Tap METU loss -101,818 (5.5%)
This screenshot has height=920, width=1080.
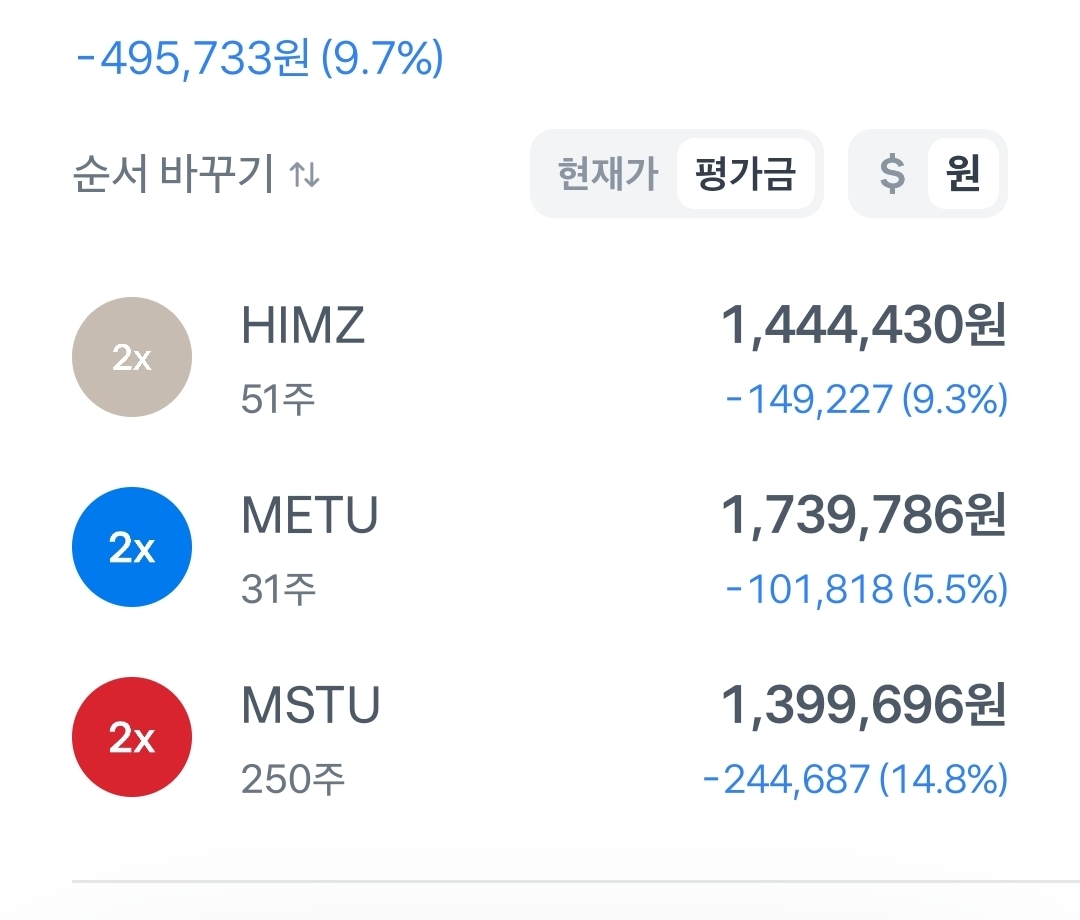click(x=866, y=590)
